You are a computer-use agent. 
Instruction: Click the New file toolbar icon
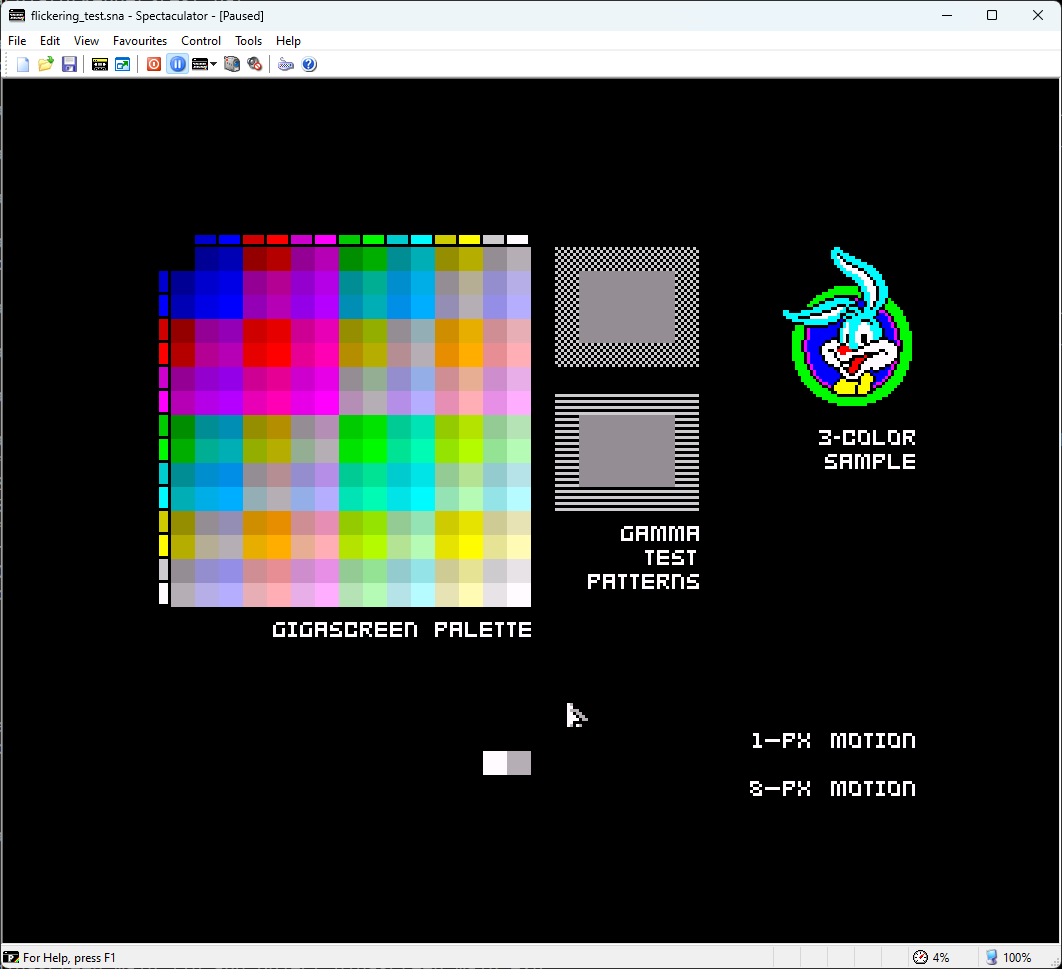[23, 64]
